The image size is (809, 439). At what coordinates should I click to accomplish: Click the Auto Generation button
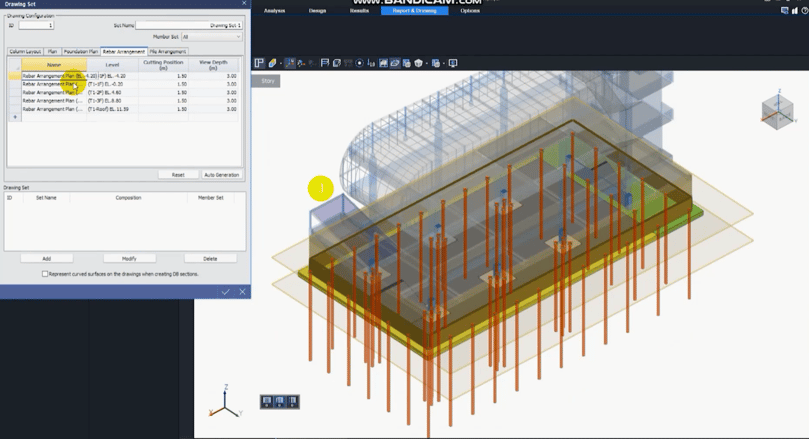(221, 174)
